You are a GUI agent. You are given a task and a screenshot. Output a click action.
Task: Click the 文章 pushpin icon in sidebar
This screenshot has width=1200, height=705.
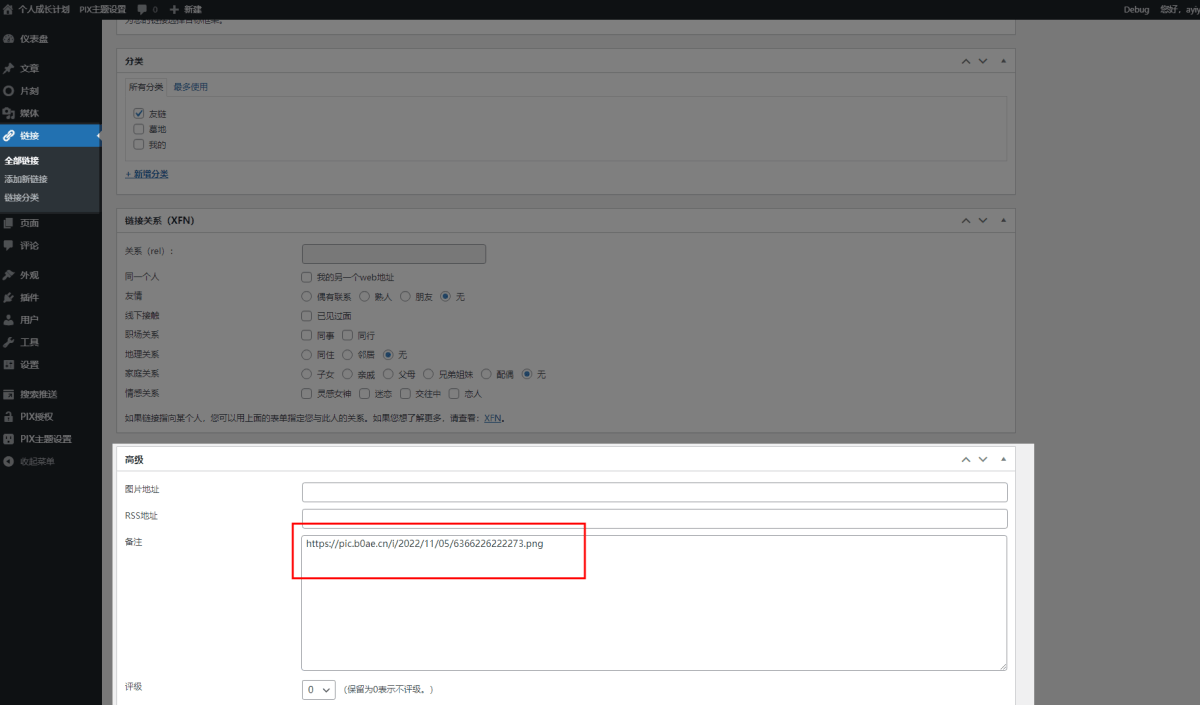click(9, 68)
